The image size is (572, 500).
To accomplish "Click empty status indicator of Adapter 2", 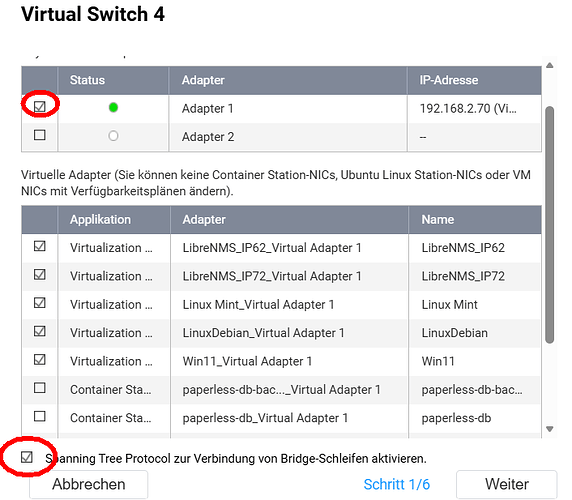I will coord(113,136).
